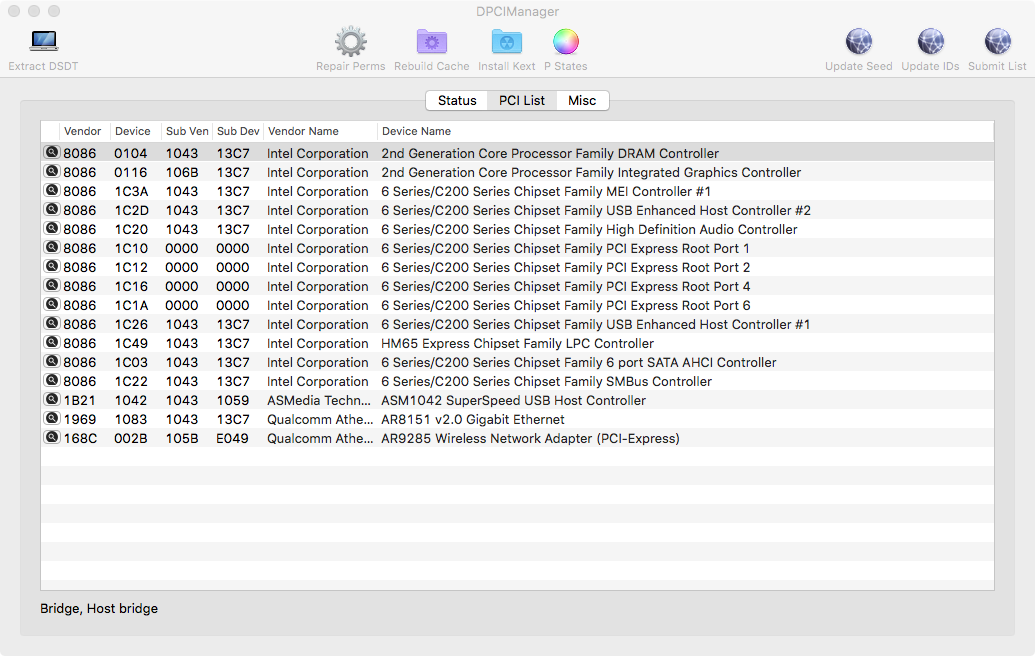Click the 'Bridge, Host bridge' status text
The height and width of the screenshot is (656, 1035).
[x=99, y=608]
